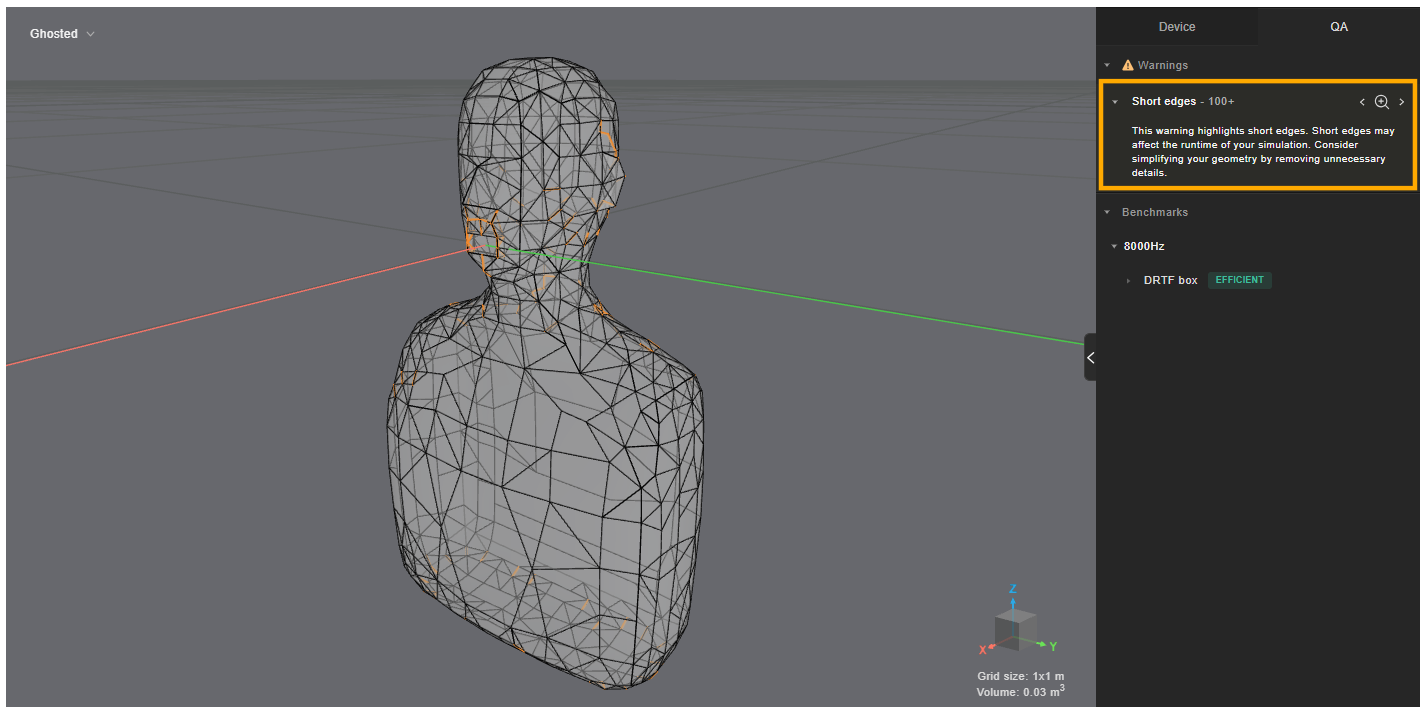The width and height of the screenshot is (1426, 711).
Task: Click the Warnings alert triangle icon
Action: click(1128, 65)
